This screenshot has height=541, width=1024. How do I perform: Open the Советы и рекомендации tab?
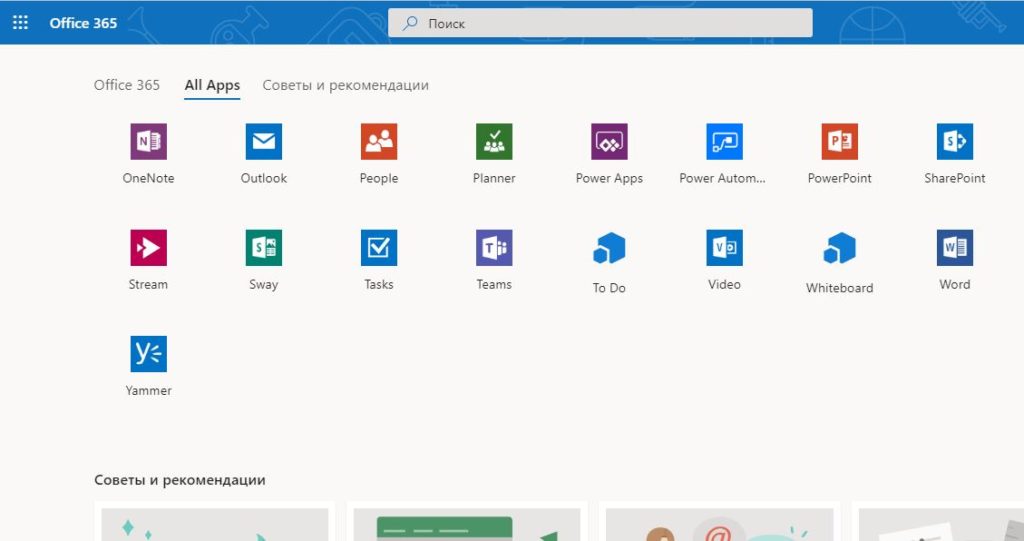(345, 85)
